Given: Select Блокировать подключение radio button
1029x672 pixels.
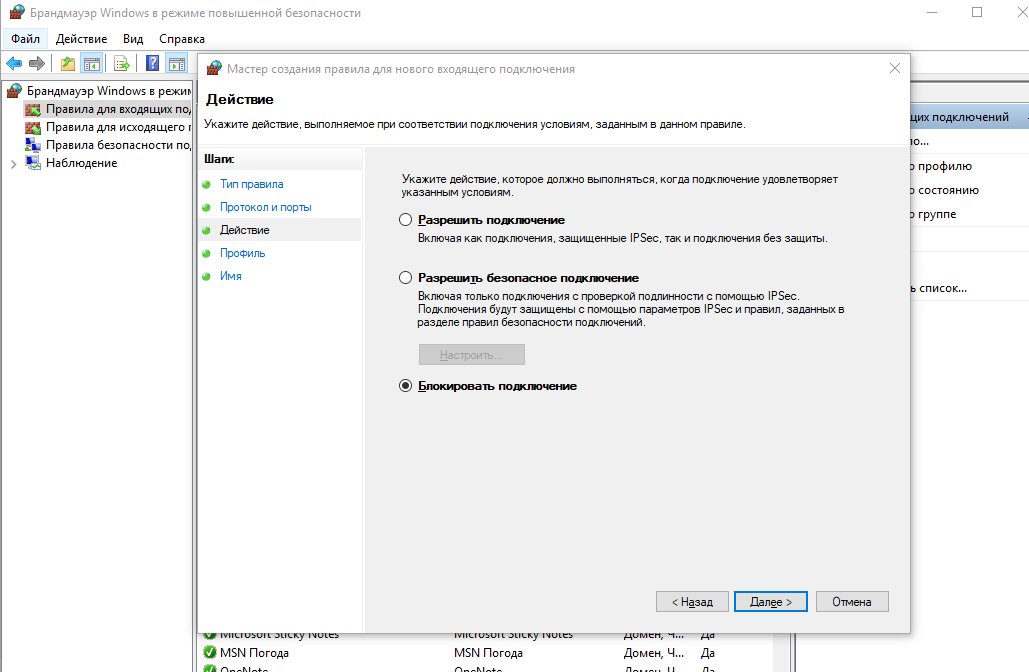Looking at the screenshot, I should pos(406,386).
